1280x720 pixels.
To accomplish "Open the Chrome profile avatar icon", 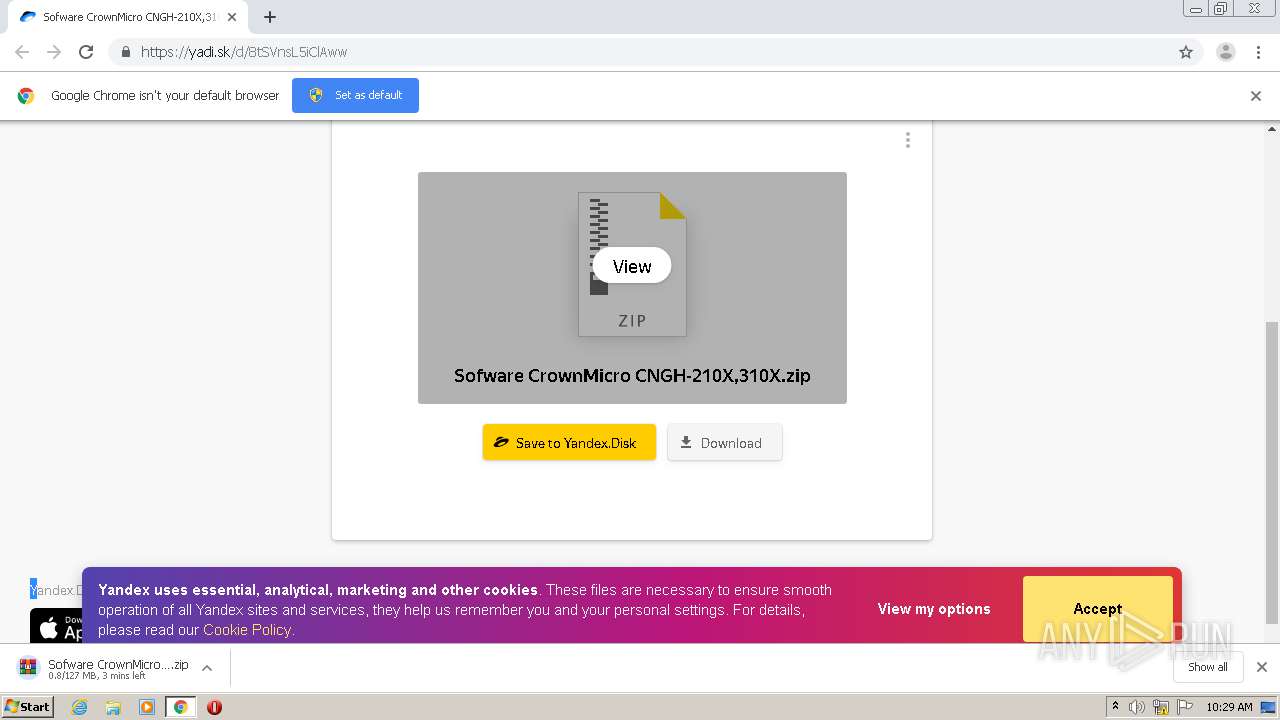I will 1226,52.
